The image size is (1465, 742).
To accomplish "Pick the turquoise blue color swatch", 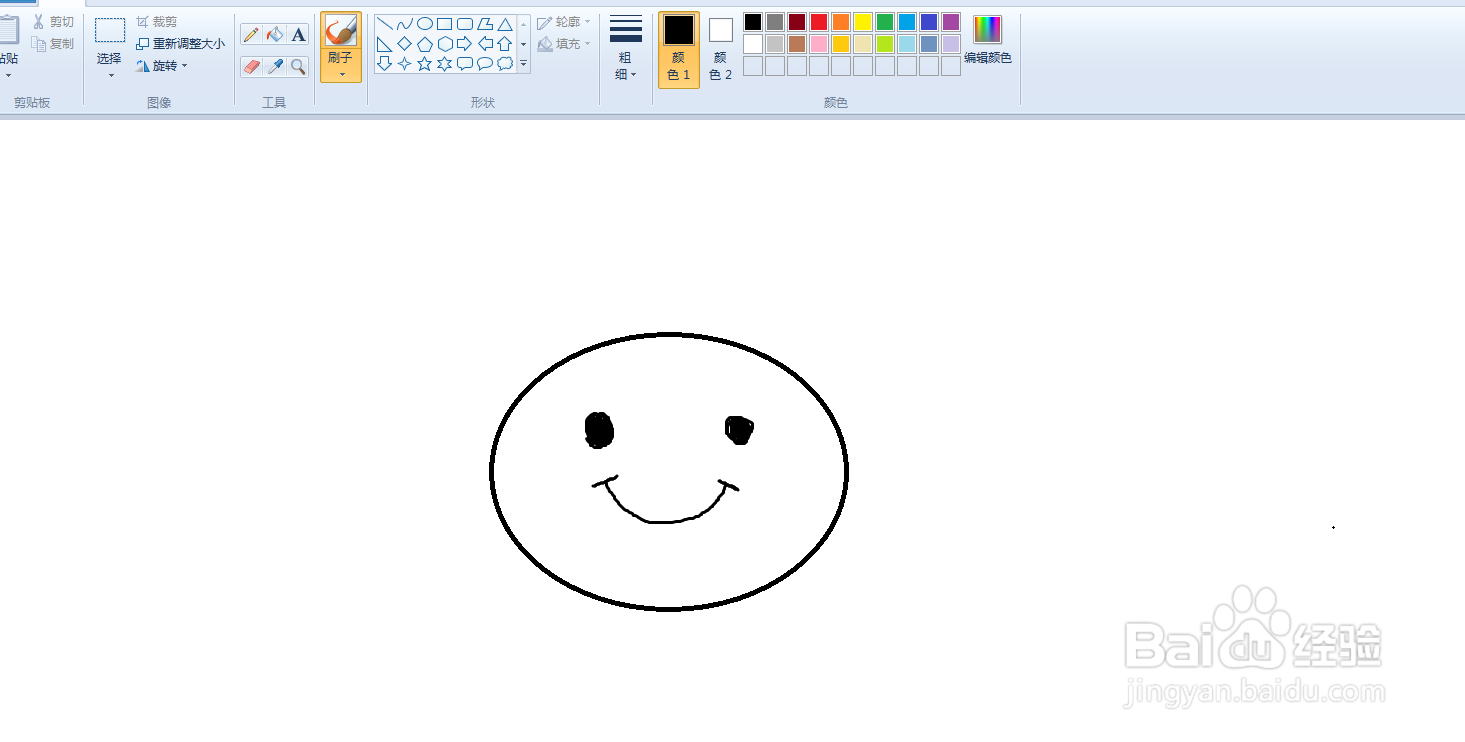I will click(x=907, y=22).
